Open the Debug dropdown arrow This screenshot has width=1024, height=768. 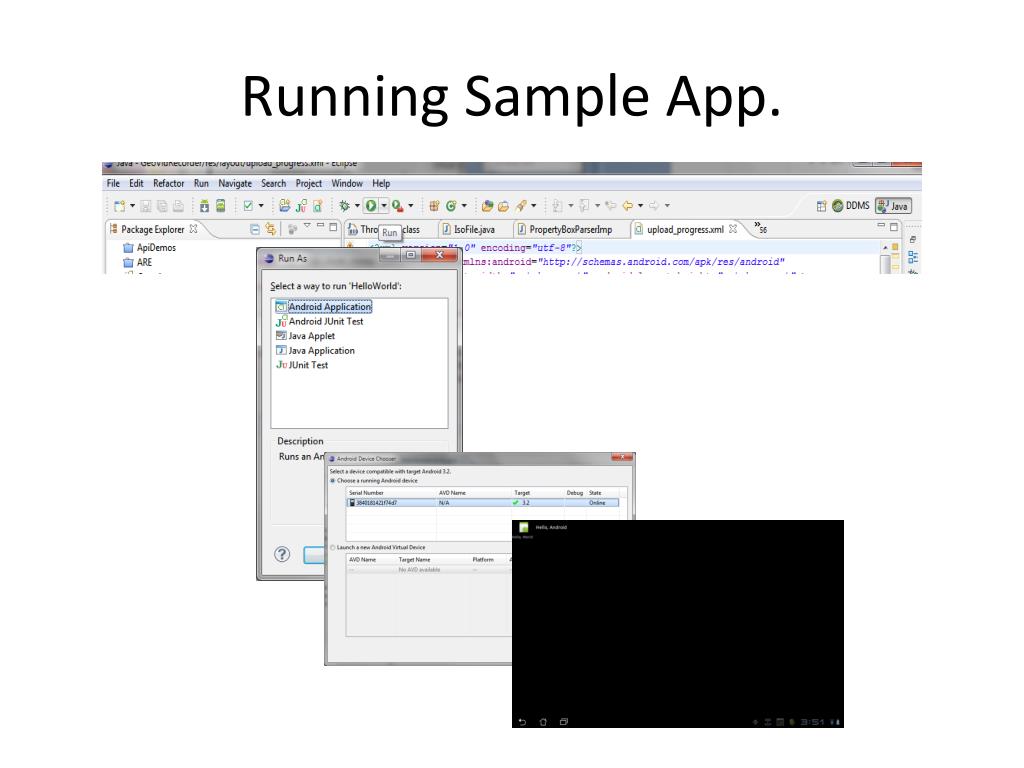pos(357,206)
